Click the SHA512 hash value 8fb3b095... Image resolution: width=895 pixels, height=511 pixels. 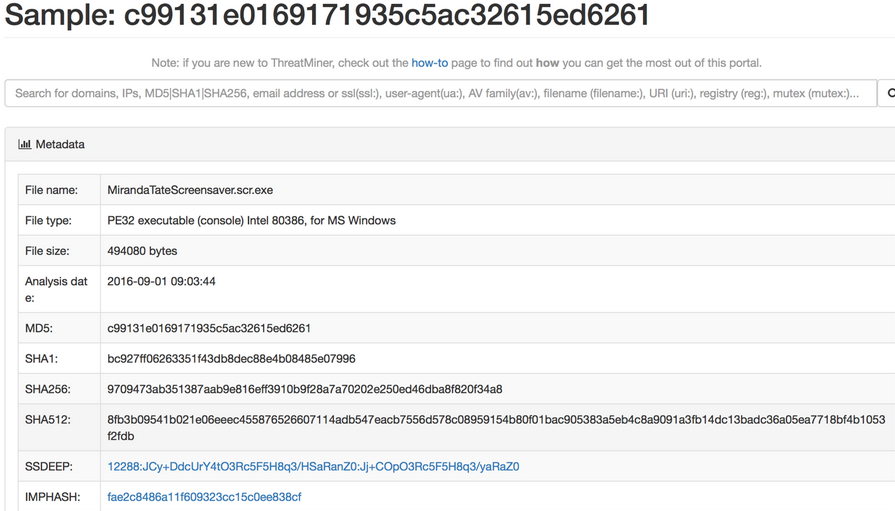pos(496,428)
